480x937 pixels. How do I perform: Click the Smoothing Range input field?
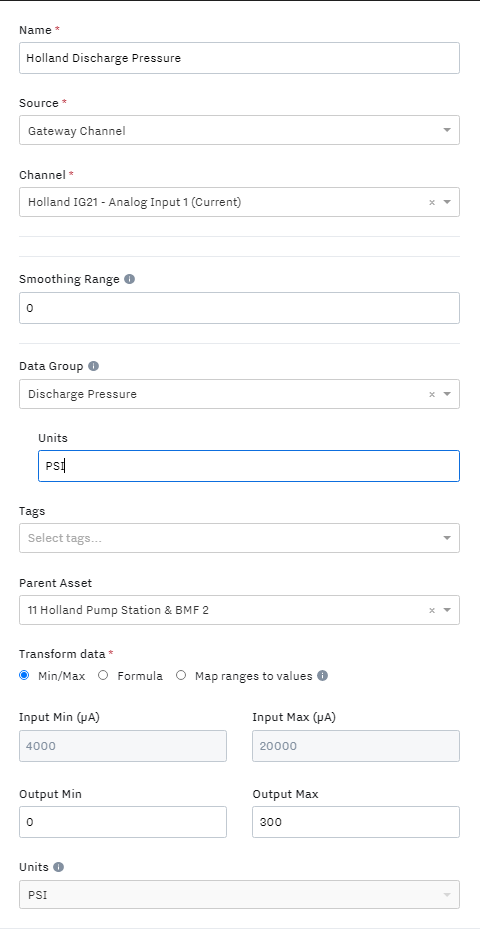[239, 308]
